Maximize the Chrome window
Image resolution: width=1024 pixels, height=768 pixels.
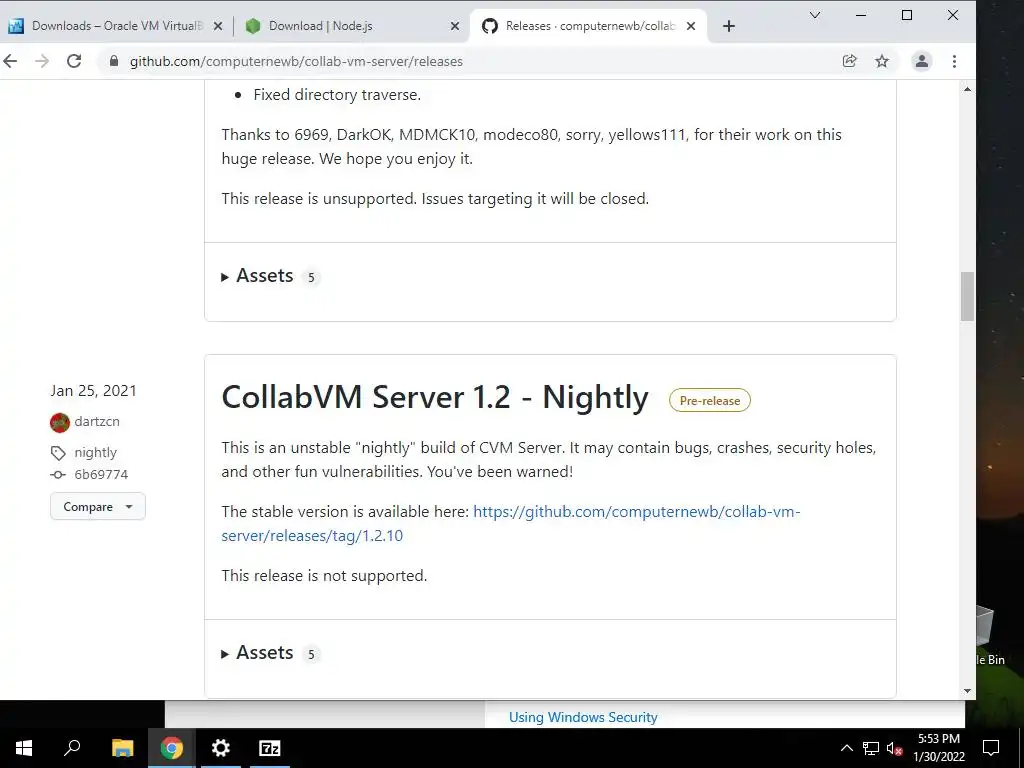(x=907, y=15)
